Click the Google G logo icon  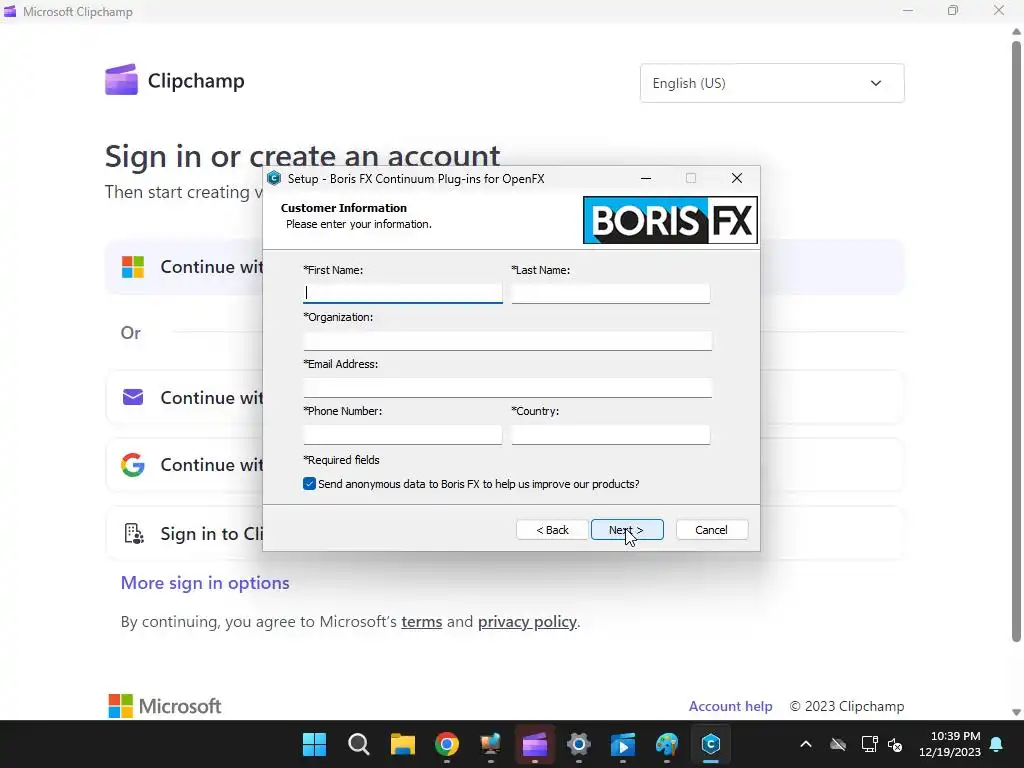pos(133,464)
